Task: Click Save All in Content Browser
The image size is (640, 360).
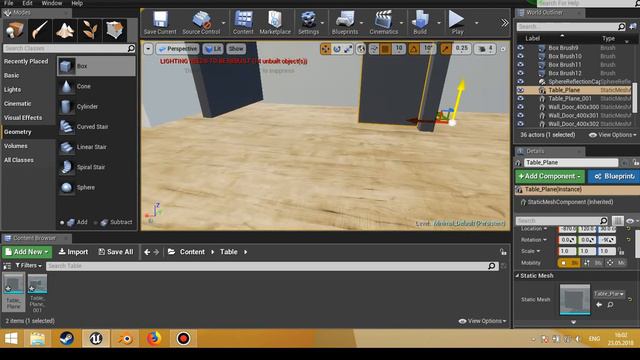Action: point(116,252)
